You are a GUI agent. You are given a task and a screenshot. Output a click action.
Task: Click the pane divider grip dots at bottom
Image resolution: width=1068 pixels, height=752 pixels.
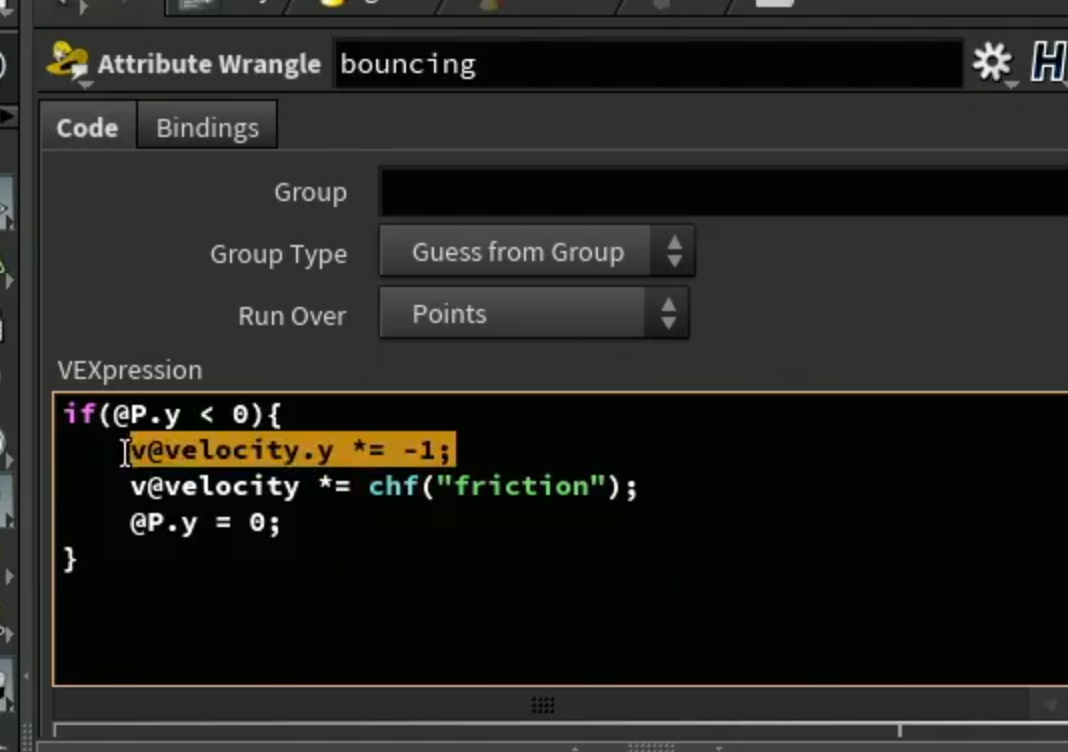650,747
